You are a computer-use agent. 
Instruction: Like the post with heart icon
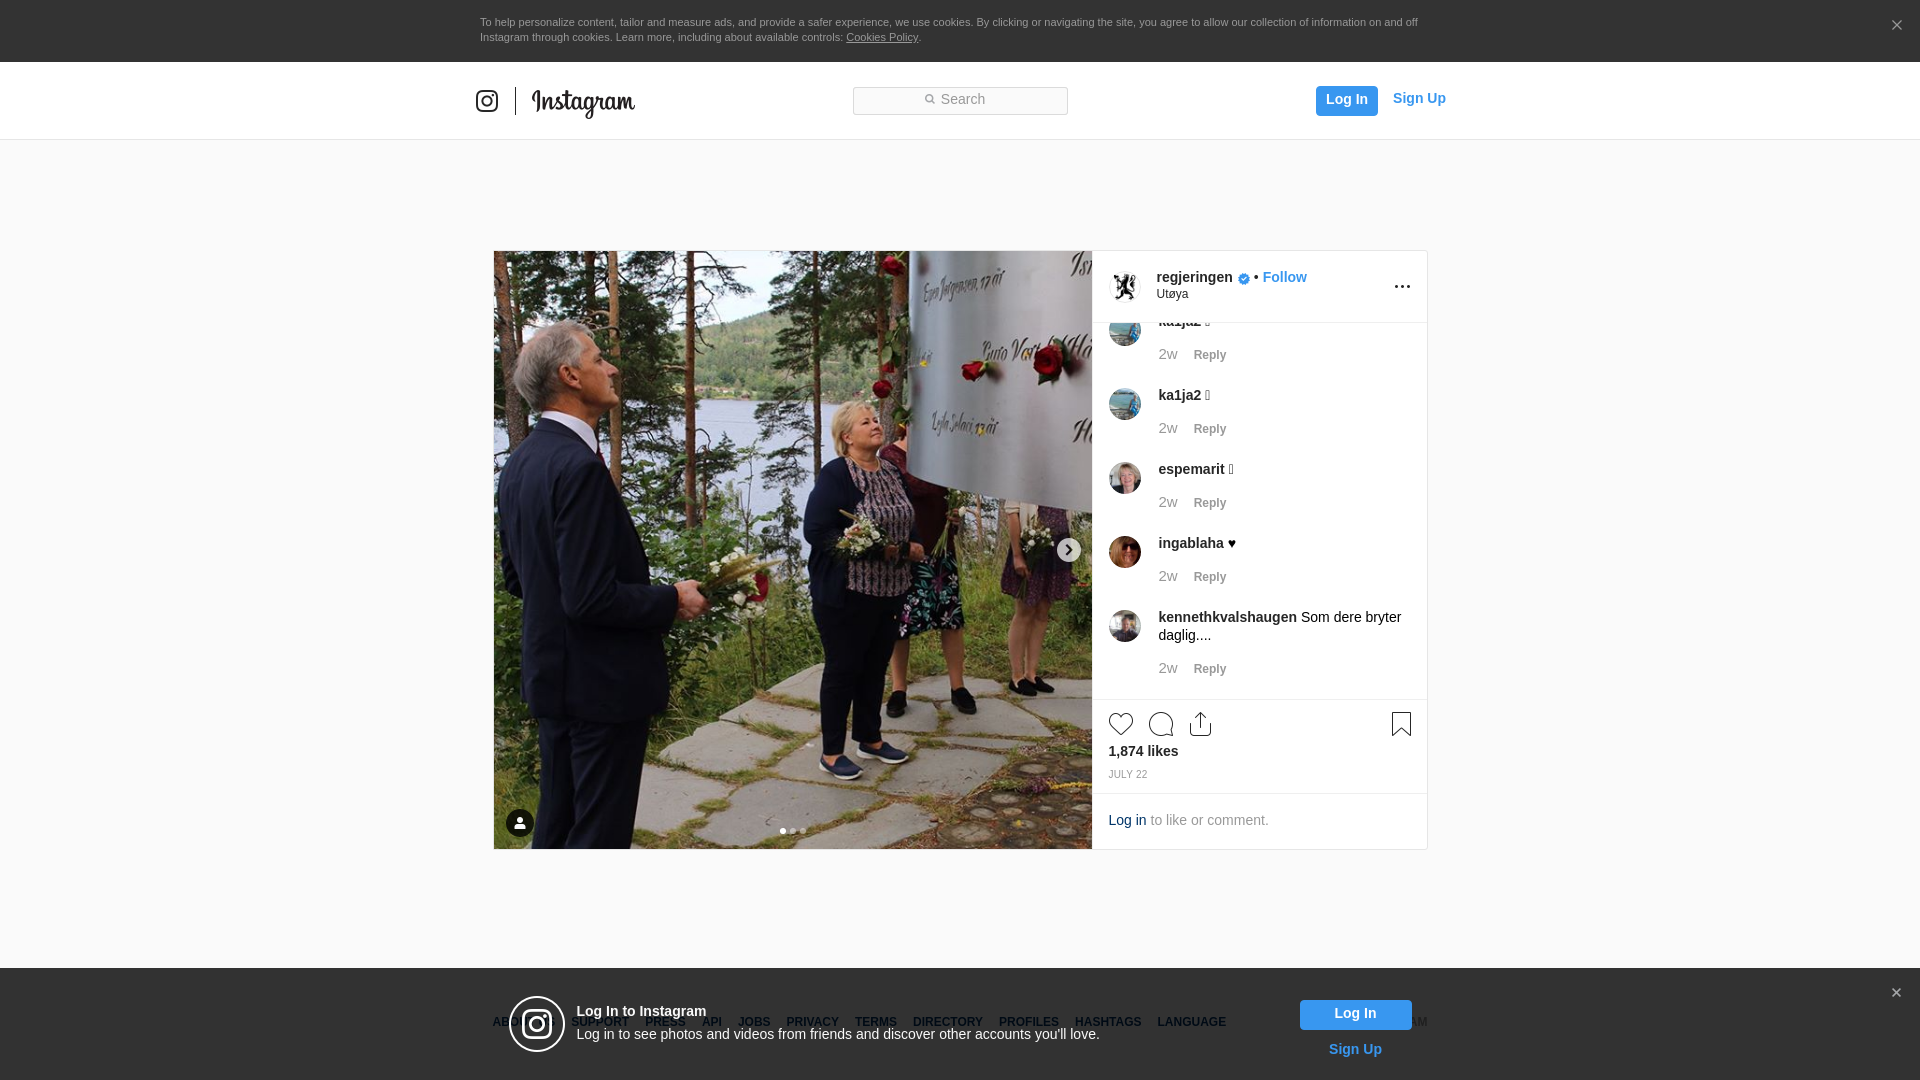[1121, 724]
